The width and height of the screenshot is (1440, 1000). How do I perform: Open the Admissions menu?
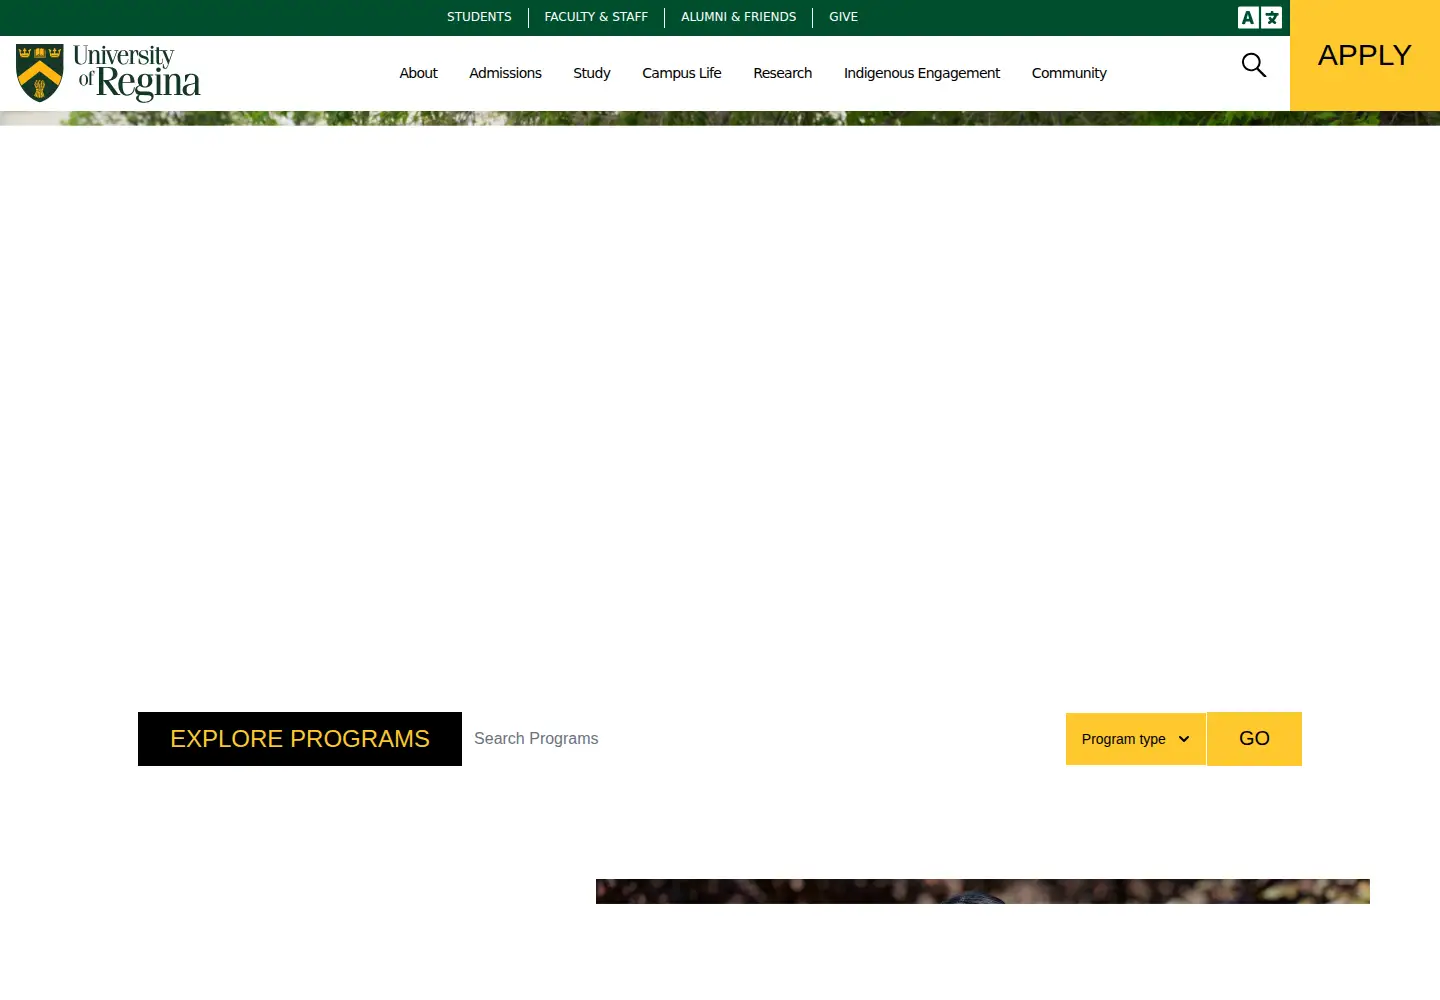(x=505, y=73)
